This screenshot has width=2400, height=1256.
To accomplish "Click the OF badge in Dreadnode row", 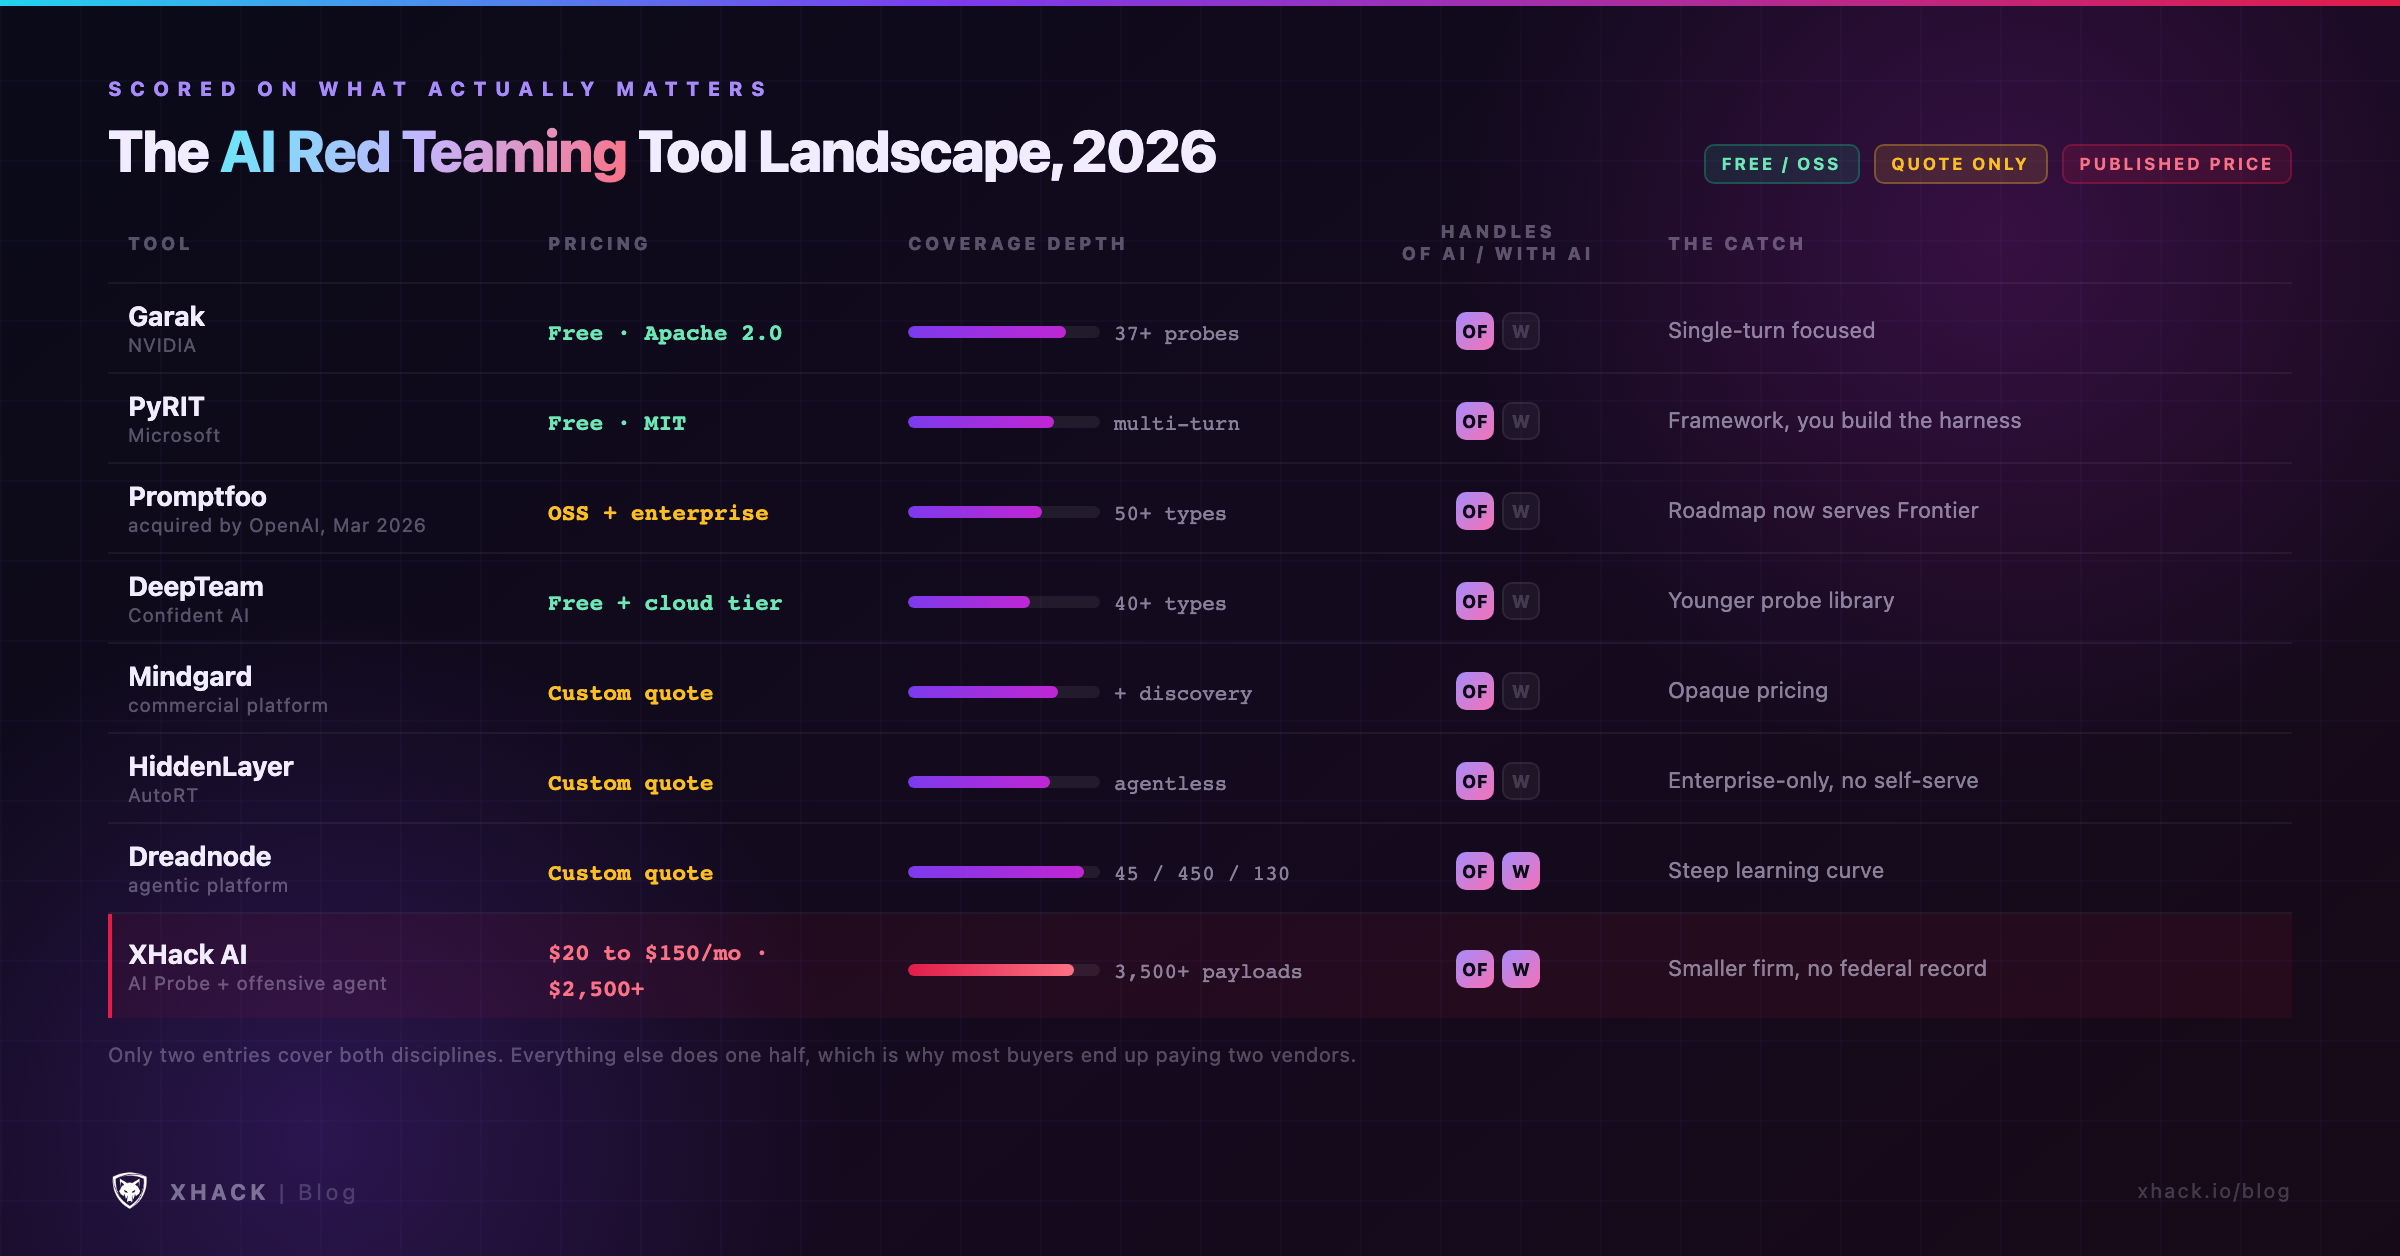I will tap(1475, 871).
